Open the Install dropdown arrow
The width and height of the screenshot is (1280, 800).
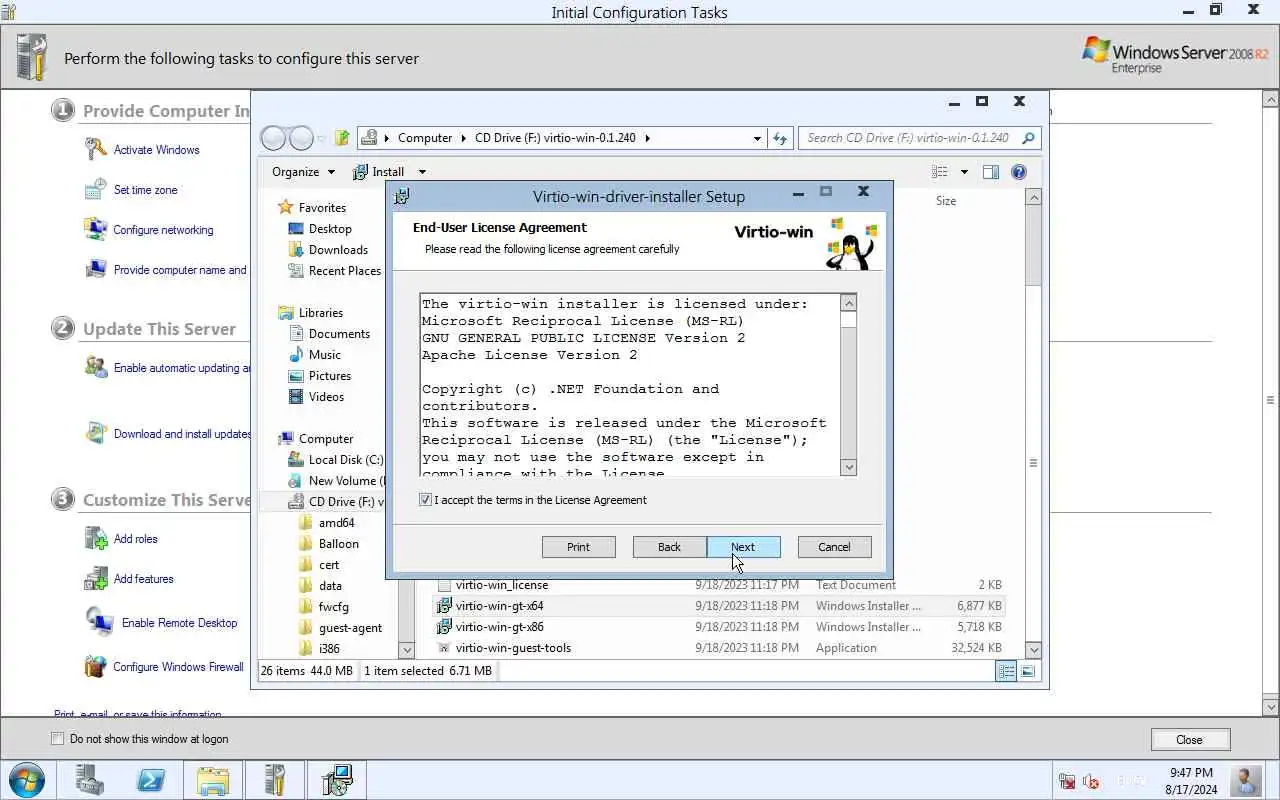point(422,172)
